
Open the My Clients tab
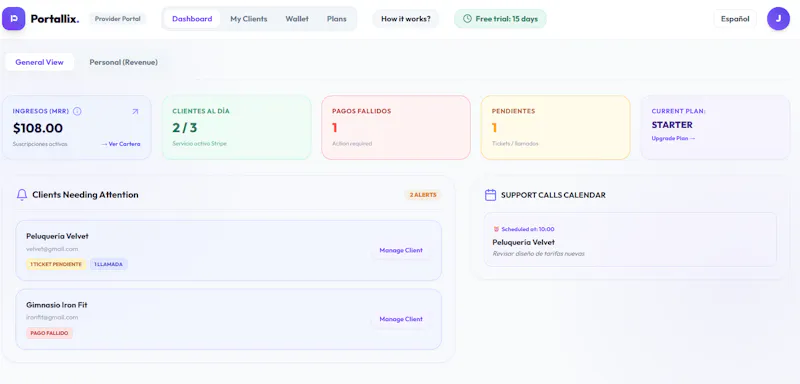click(248, 19)
